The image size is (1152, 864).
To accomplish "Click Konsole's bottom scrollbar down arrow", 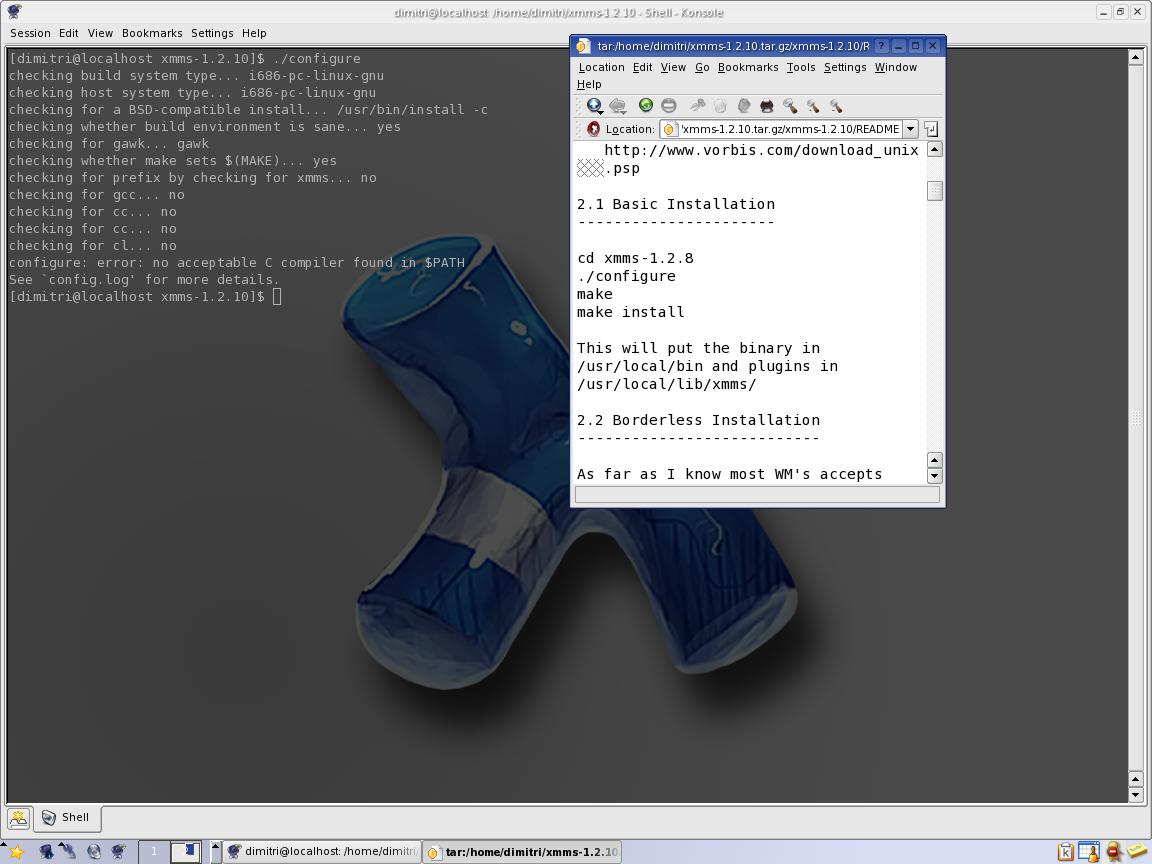I will 1135,795.
